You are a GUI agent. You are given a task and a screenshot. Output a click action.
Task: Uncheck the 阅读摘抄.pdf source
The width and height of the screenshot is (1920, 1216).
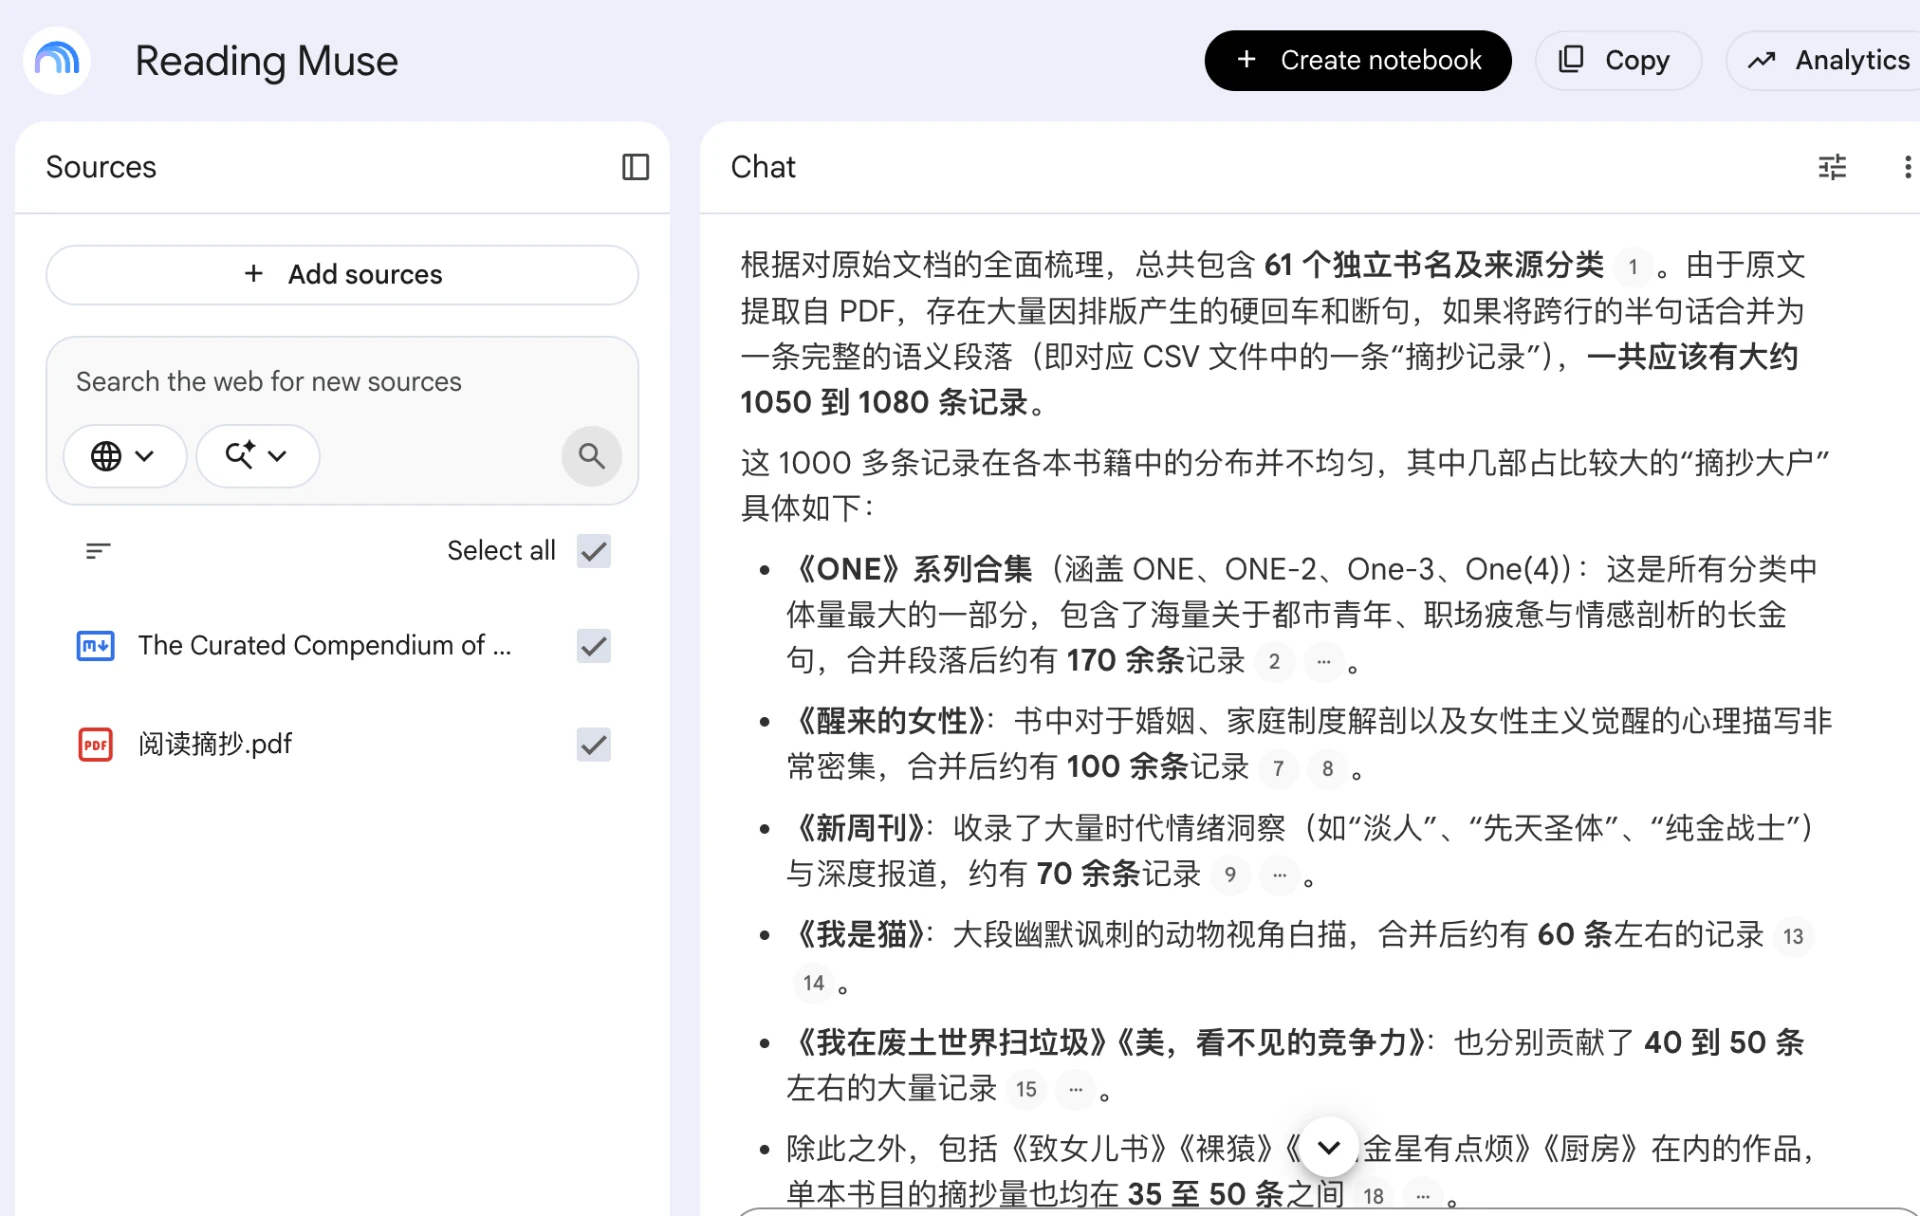coord(594,744)
